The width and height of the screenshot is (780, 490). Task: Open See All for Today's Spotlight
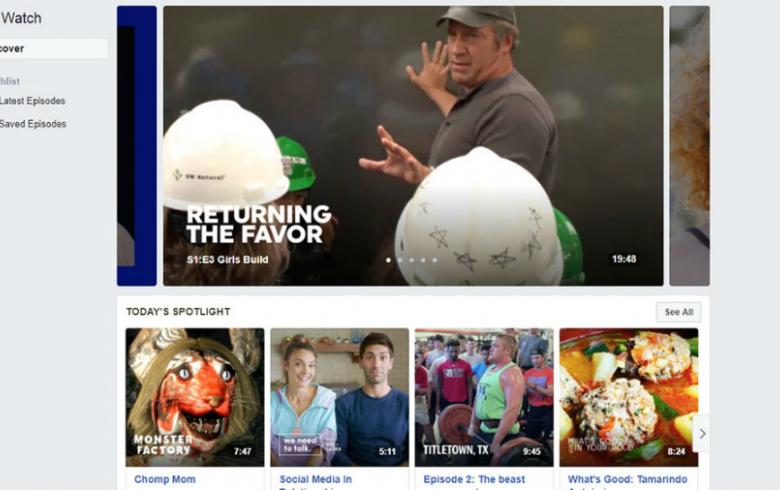pyautogui.click(x=679, y=312)
